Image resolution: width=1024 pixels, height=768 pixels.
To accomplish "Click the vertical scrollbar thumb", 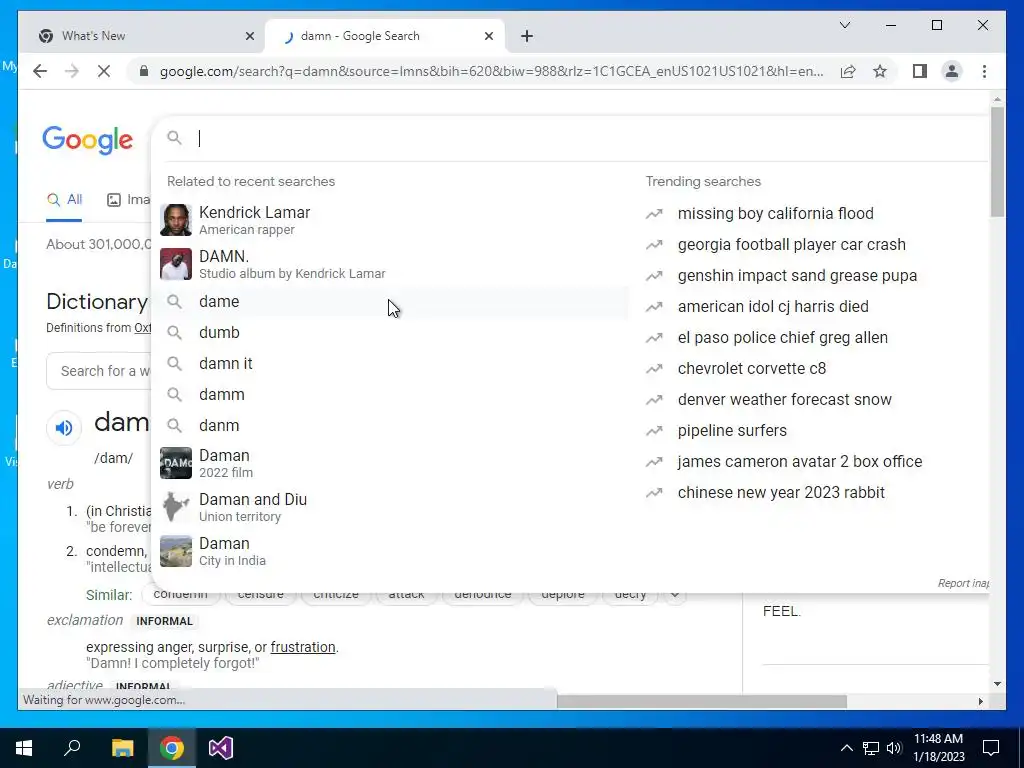I will click(997, 161).
